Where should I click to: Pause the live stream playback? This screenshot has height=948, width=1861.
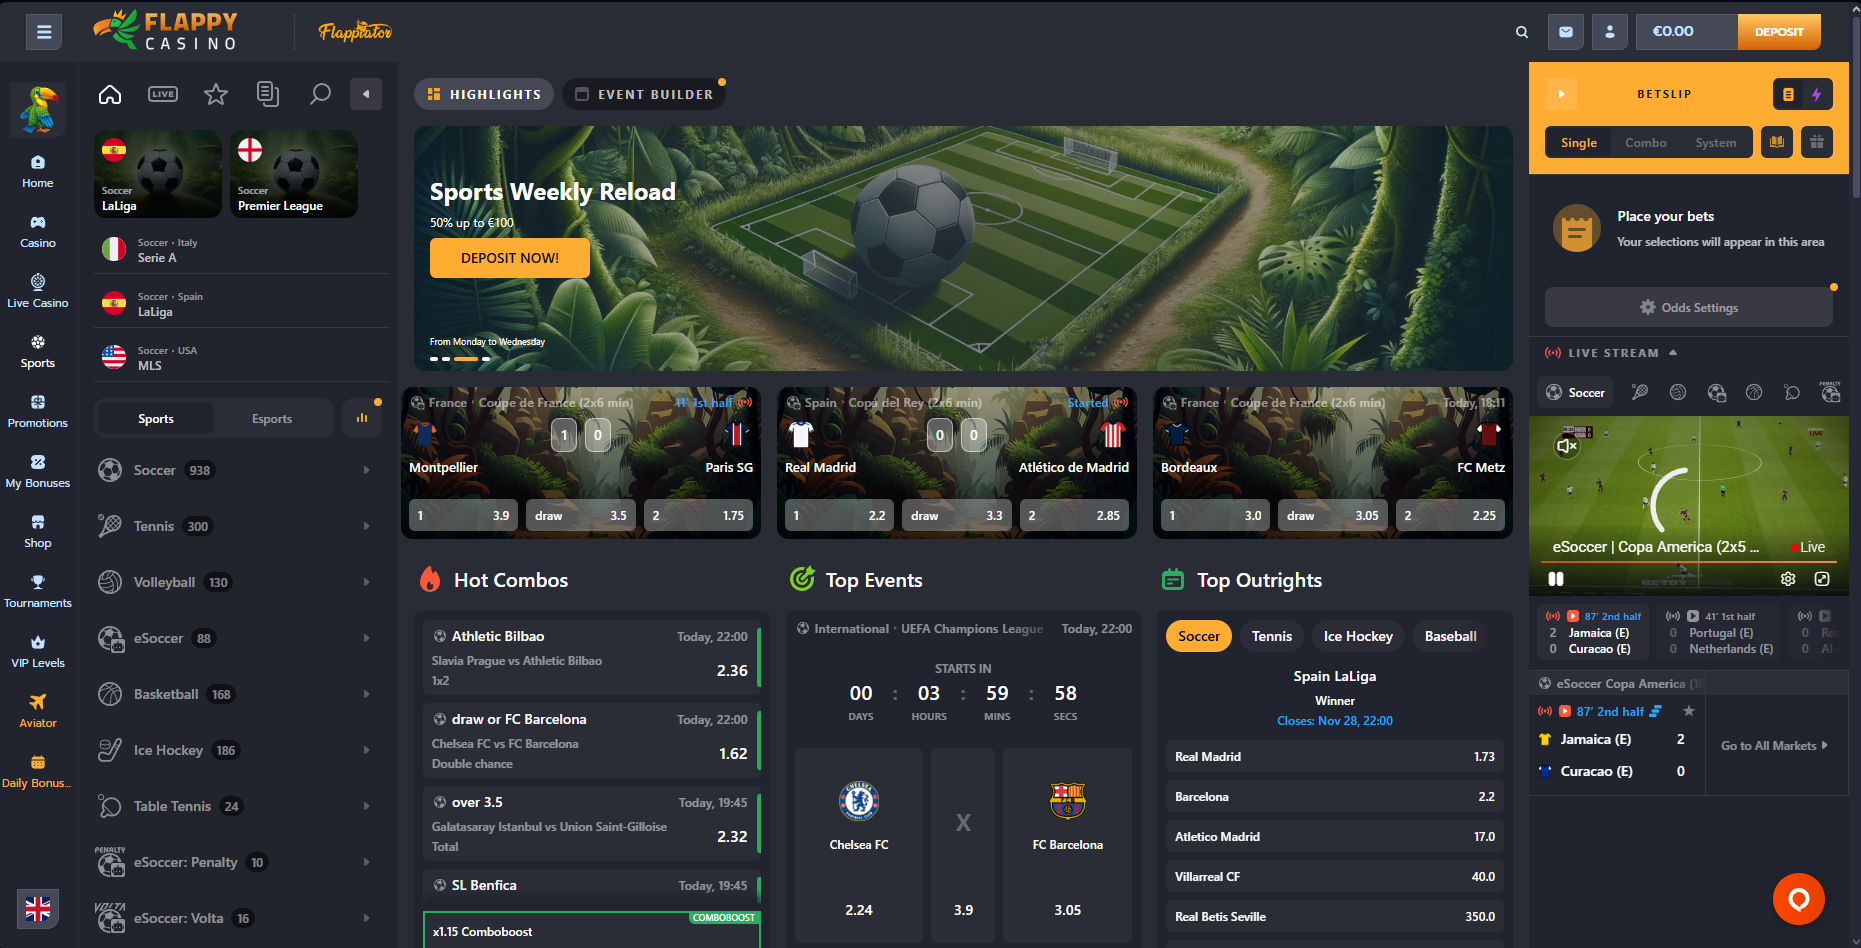(1556, 578)
